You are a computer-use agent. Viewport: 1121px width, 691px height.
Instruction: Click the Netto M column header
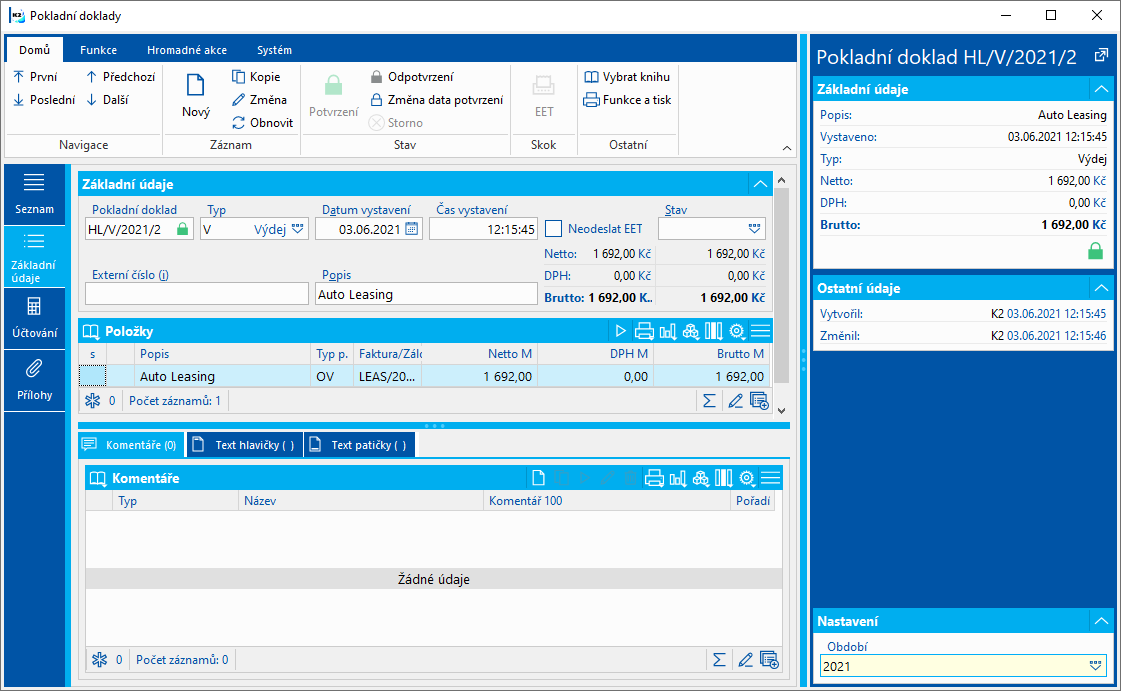pos(480,354)
